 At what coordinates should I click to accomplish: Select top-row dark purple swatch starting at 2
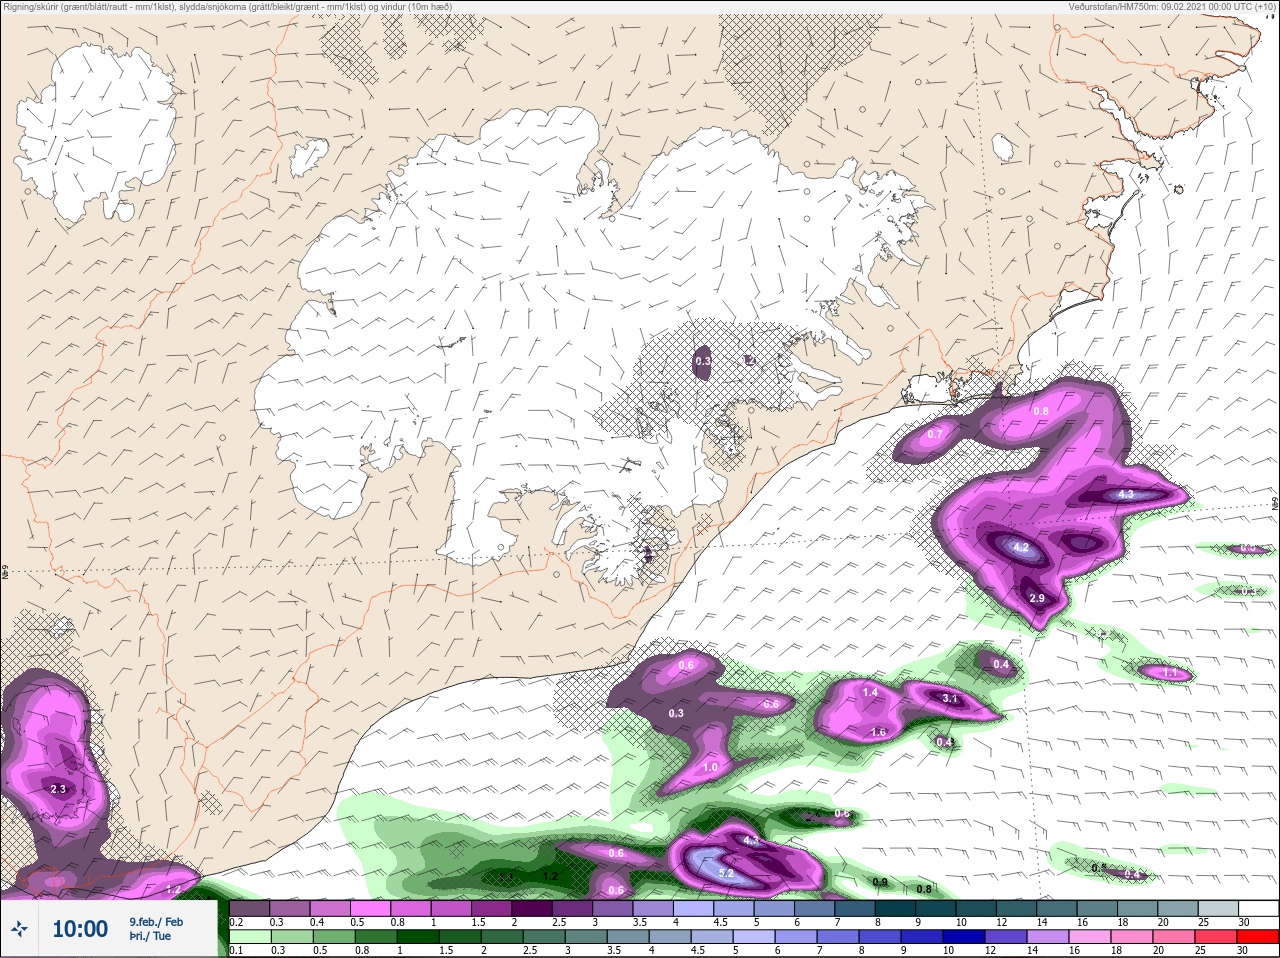click(x=533, y=908)
